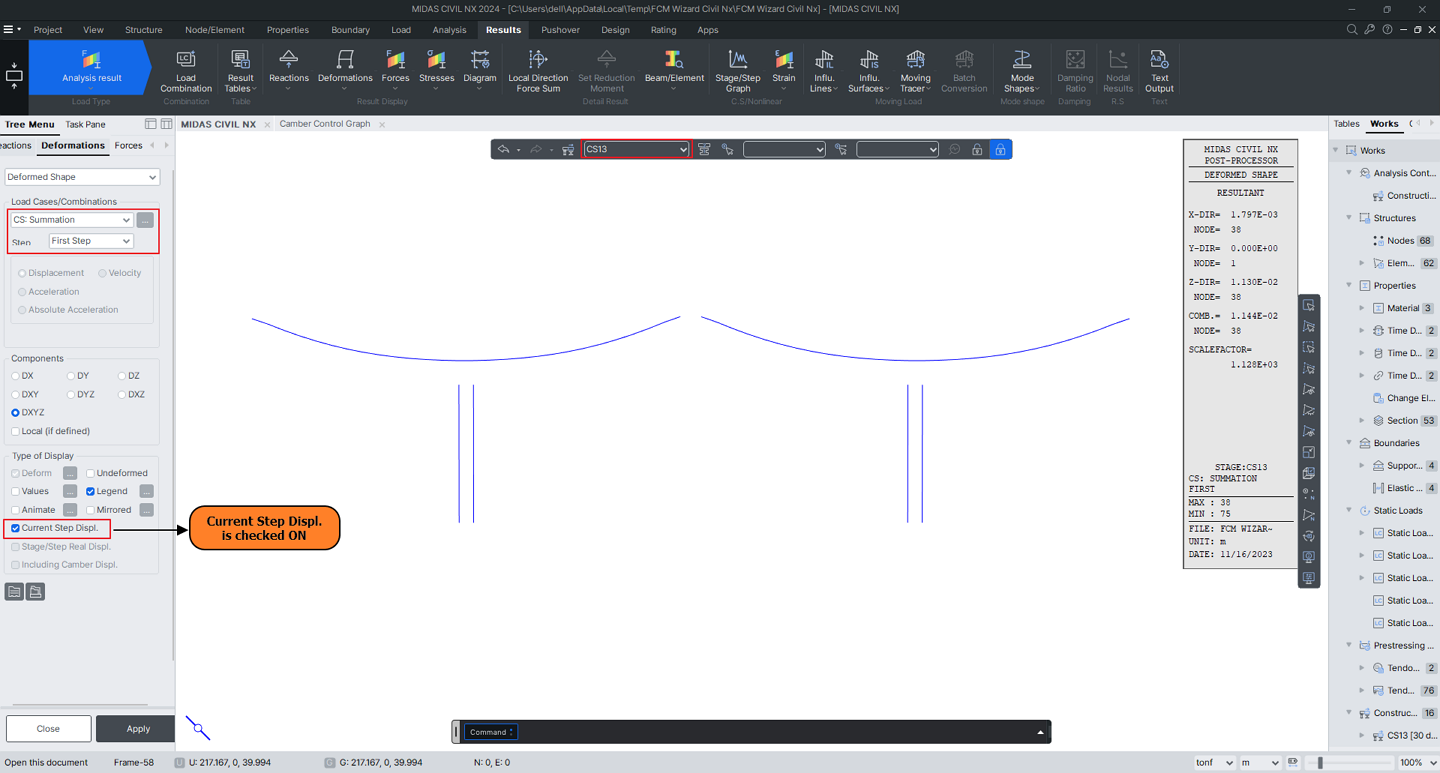The width and height of the screenshot is (1440, 773).
Task: Click the help question mark icon
Action: point(1387,30)
